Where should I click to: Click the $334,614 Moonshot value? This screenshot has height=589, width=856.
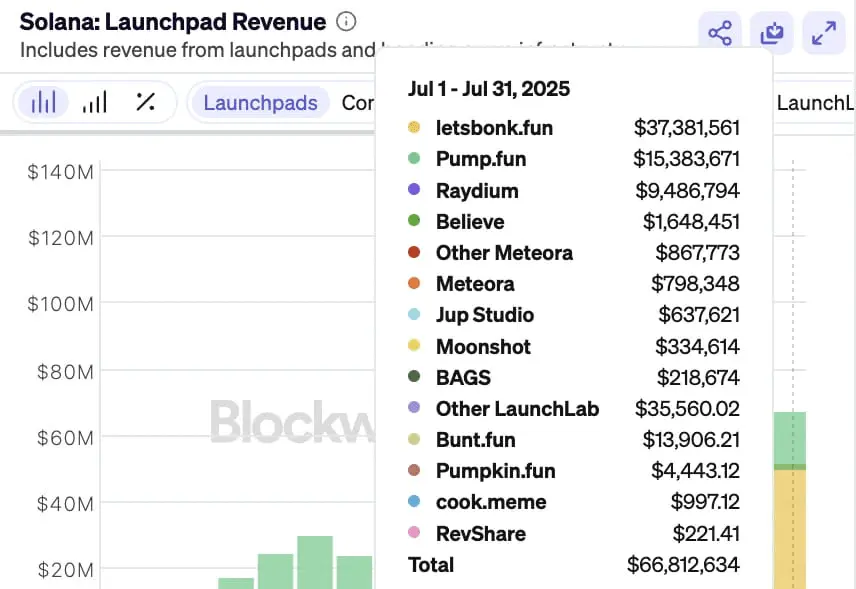698,347
